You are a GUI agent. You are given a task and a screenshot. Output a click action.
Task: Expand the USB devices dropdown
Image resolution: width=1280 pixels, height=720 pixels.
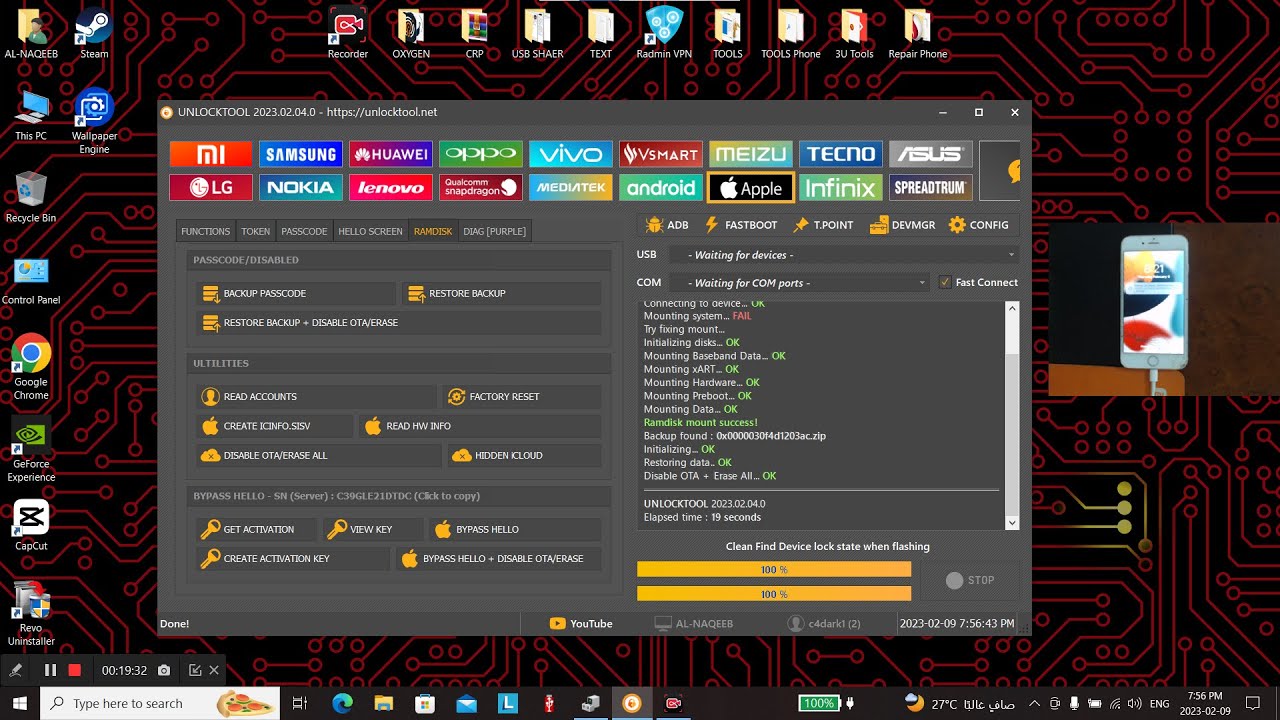(x=844, y=255)
